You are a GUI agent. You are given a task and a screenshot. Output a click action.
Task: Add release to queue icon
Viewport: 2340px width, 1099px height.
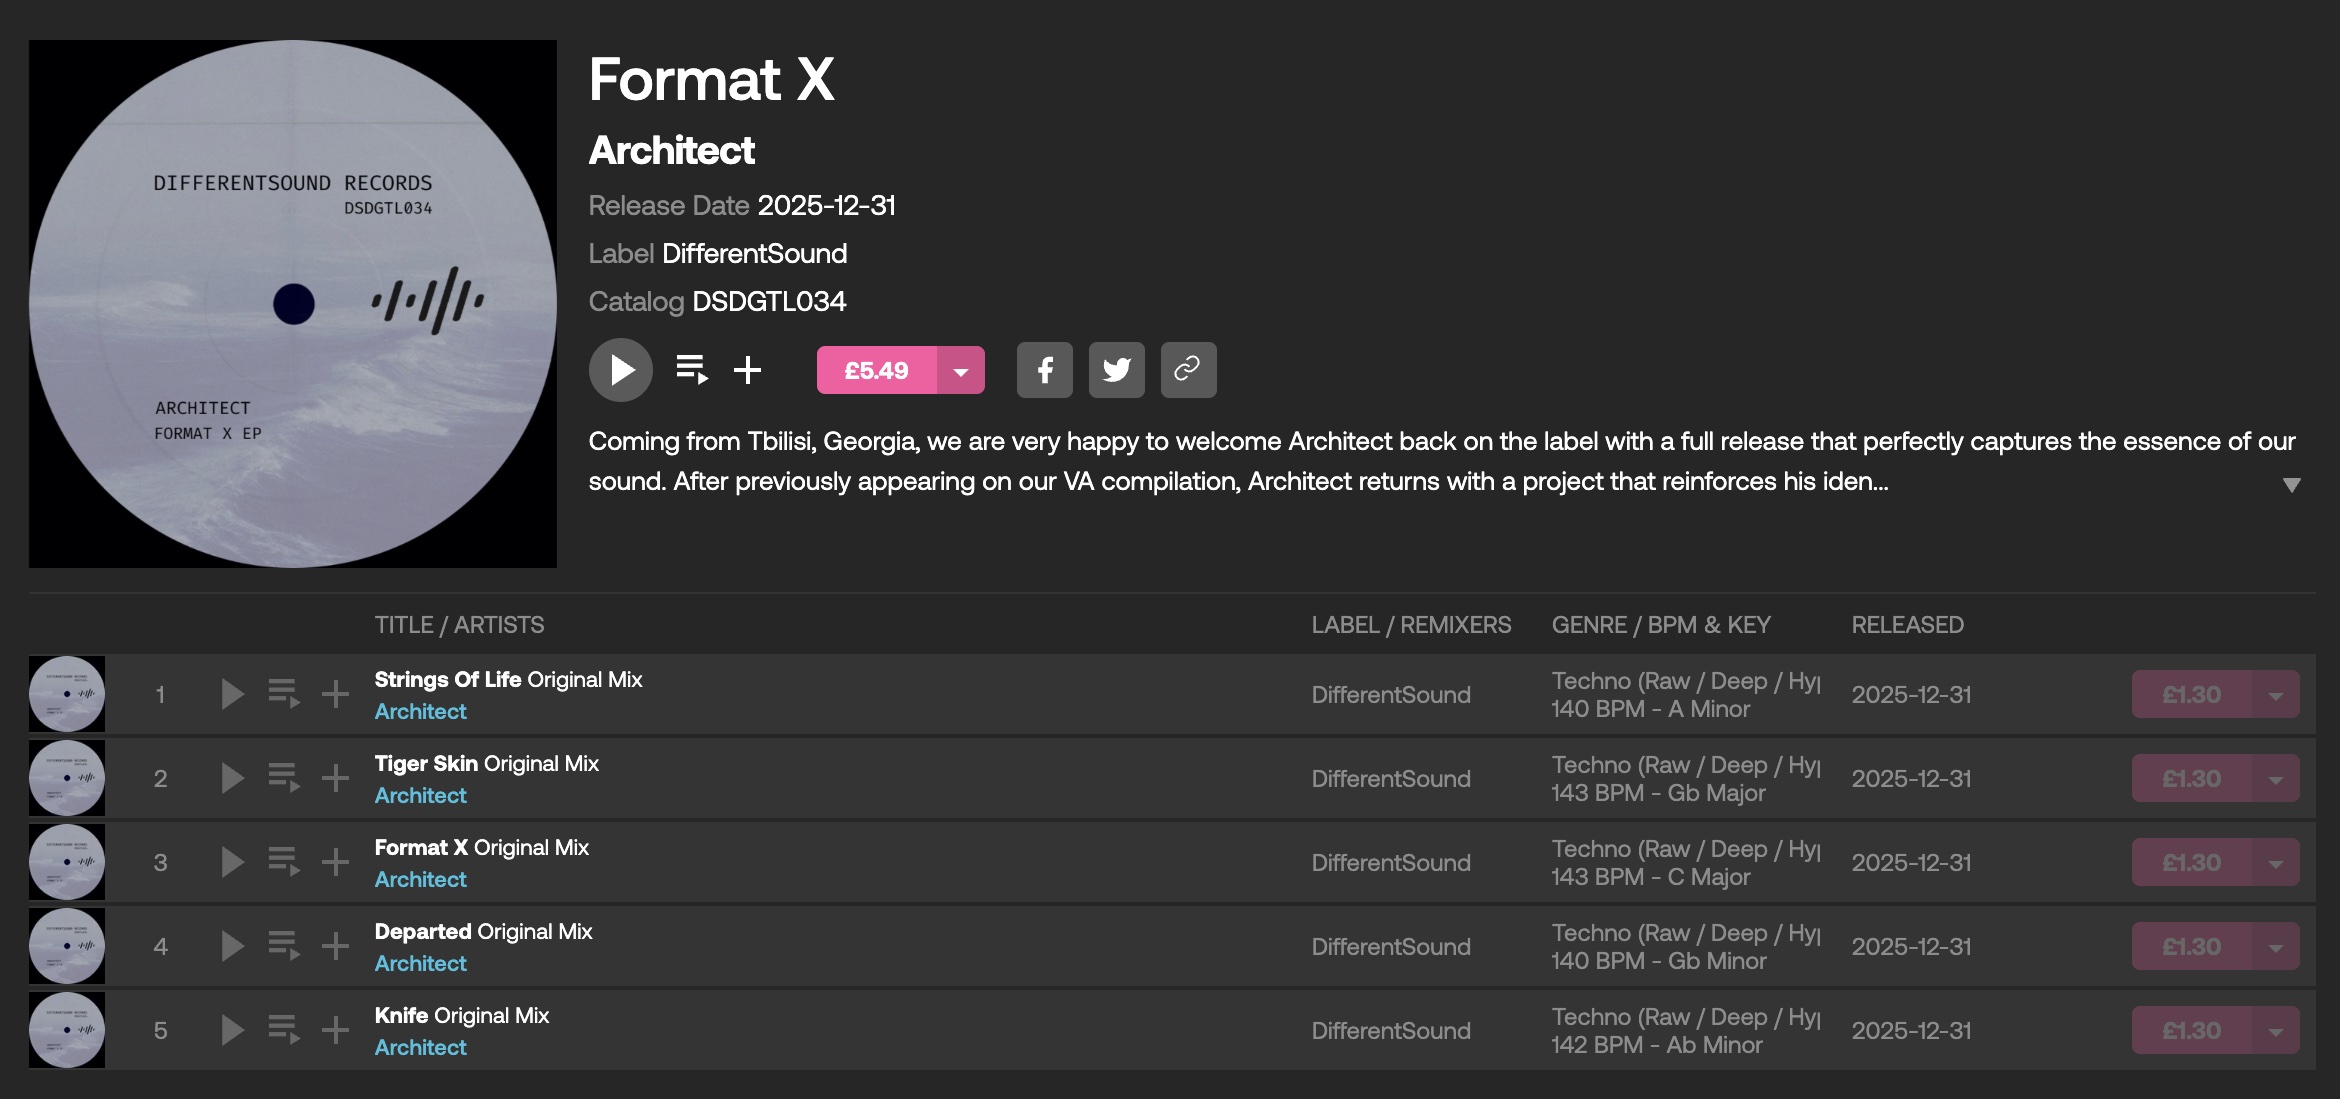point(692,370)
